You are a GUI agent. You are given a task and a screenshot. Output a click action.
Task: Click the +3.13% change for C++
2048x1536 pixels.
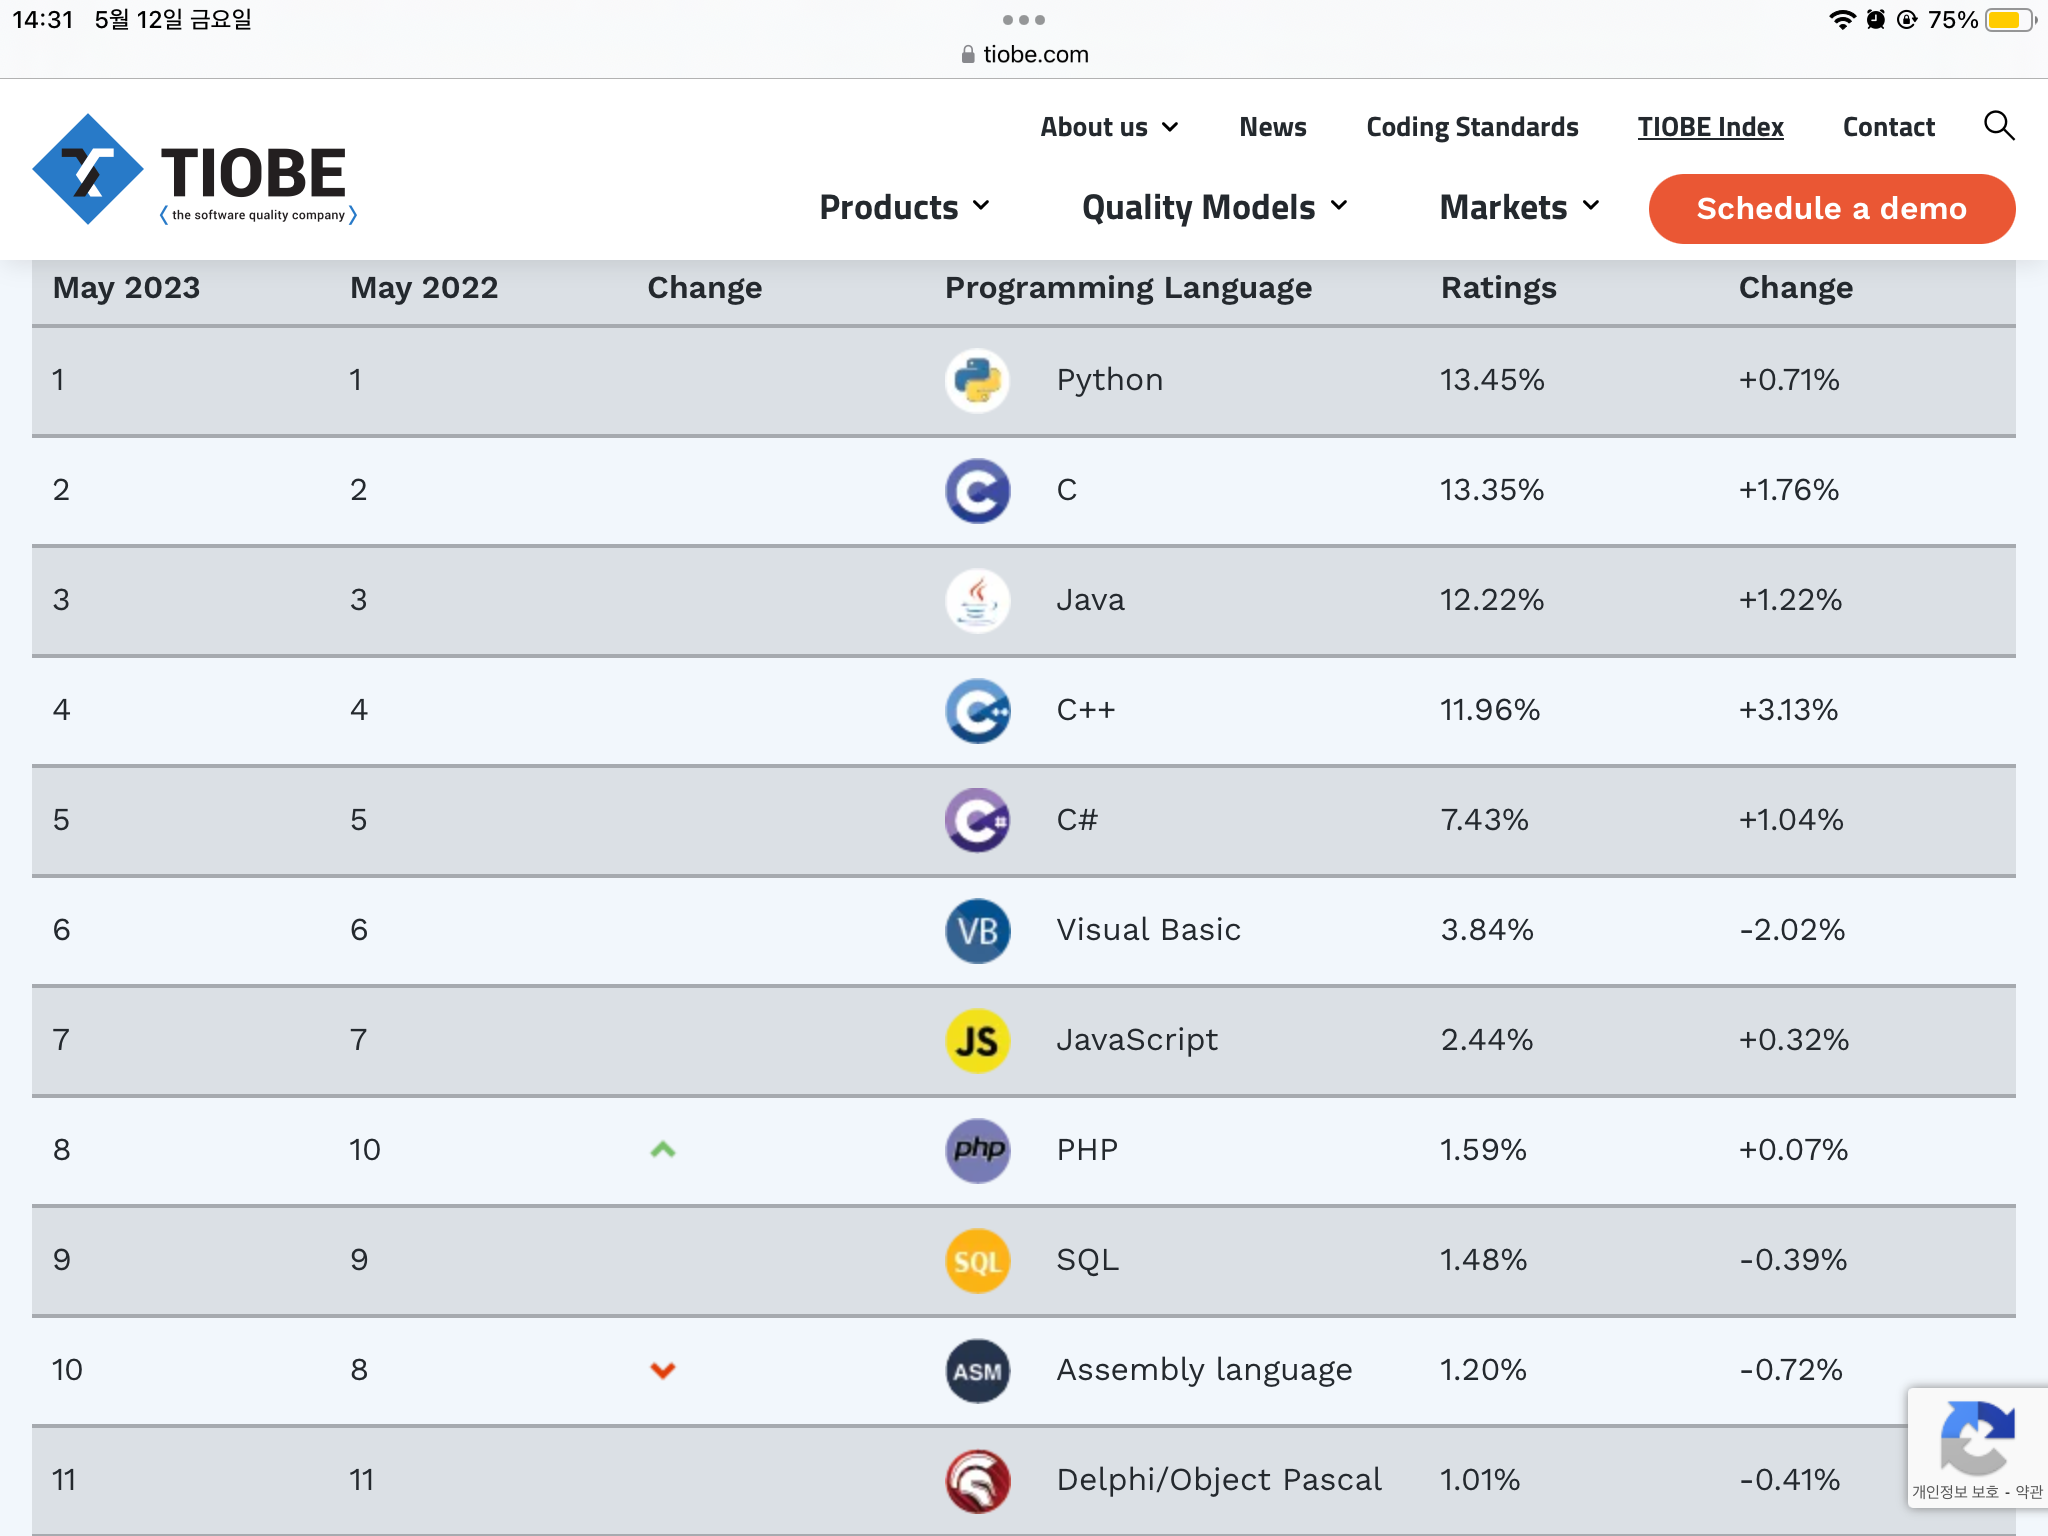coord(1788,710)
